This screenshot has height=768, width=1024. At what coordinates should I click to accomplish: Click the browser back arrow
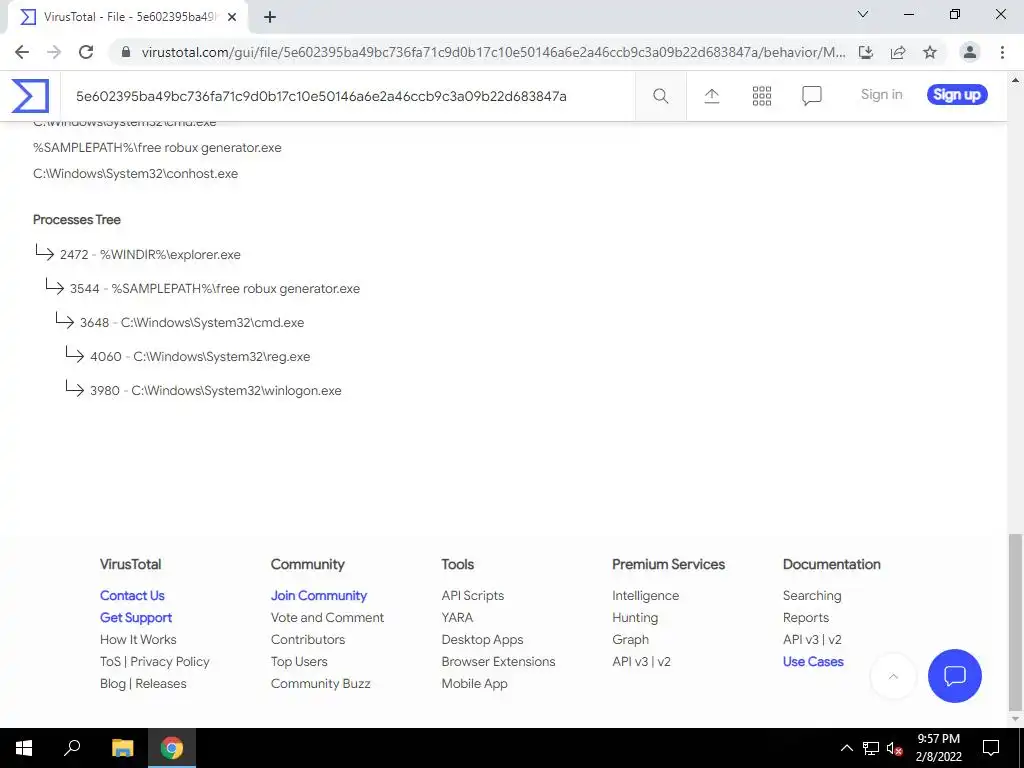[x=22, y=52]
